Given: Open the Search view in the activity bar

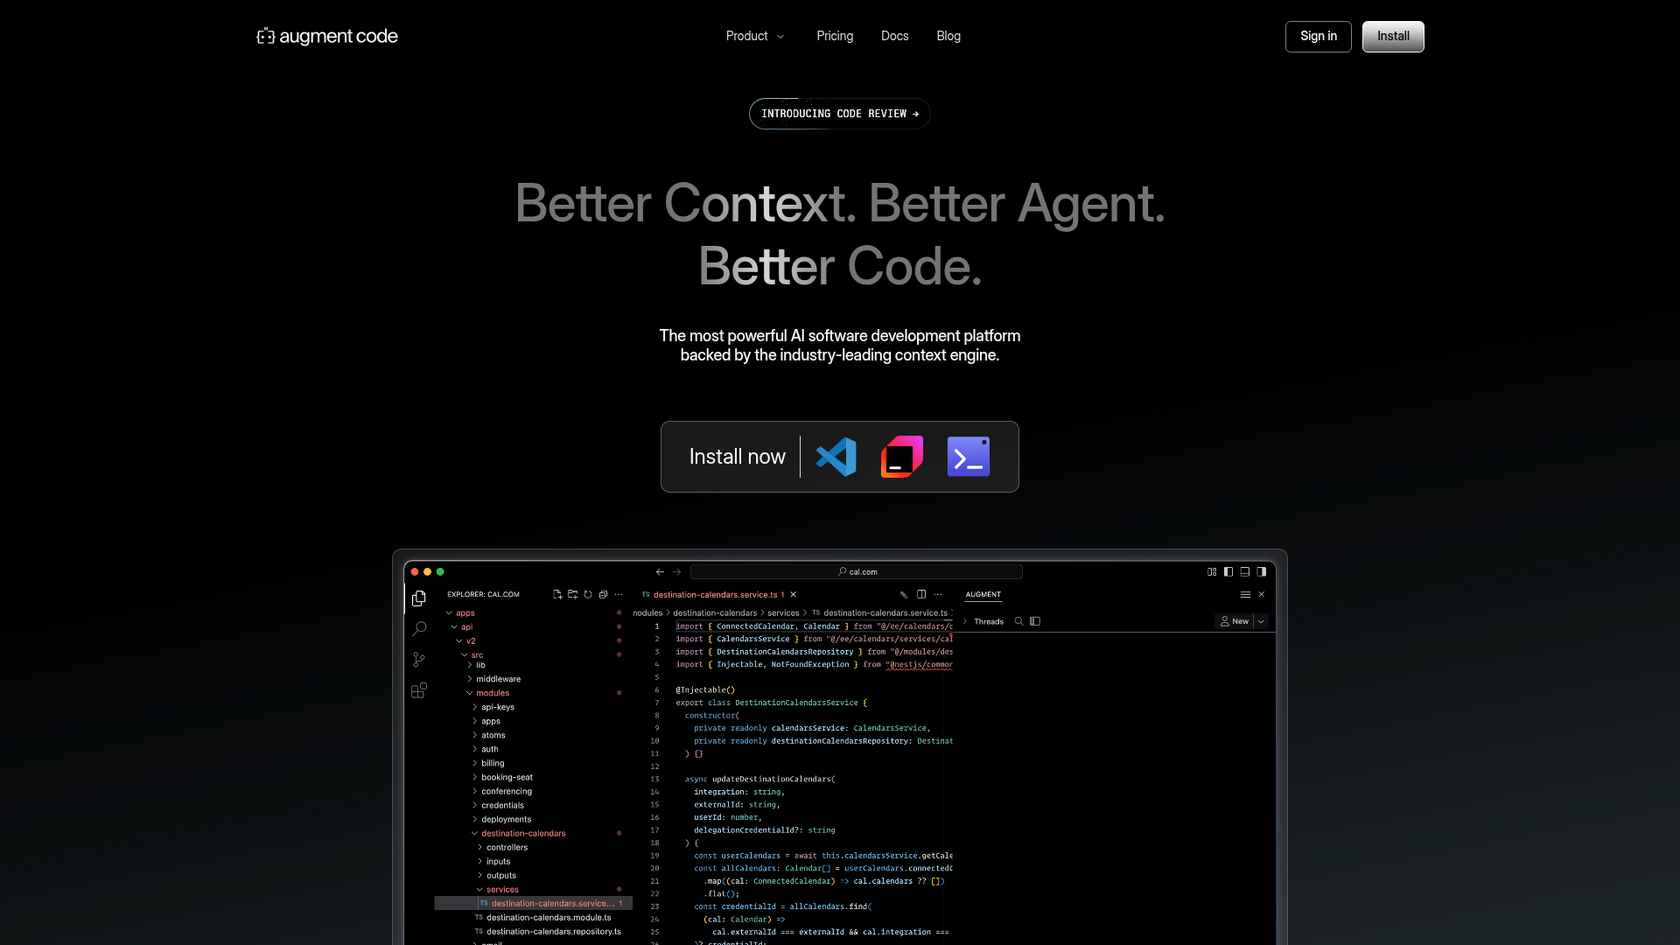Looking at the screenshot, I should pos(419,628).
